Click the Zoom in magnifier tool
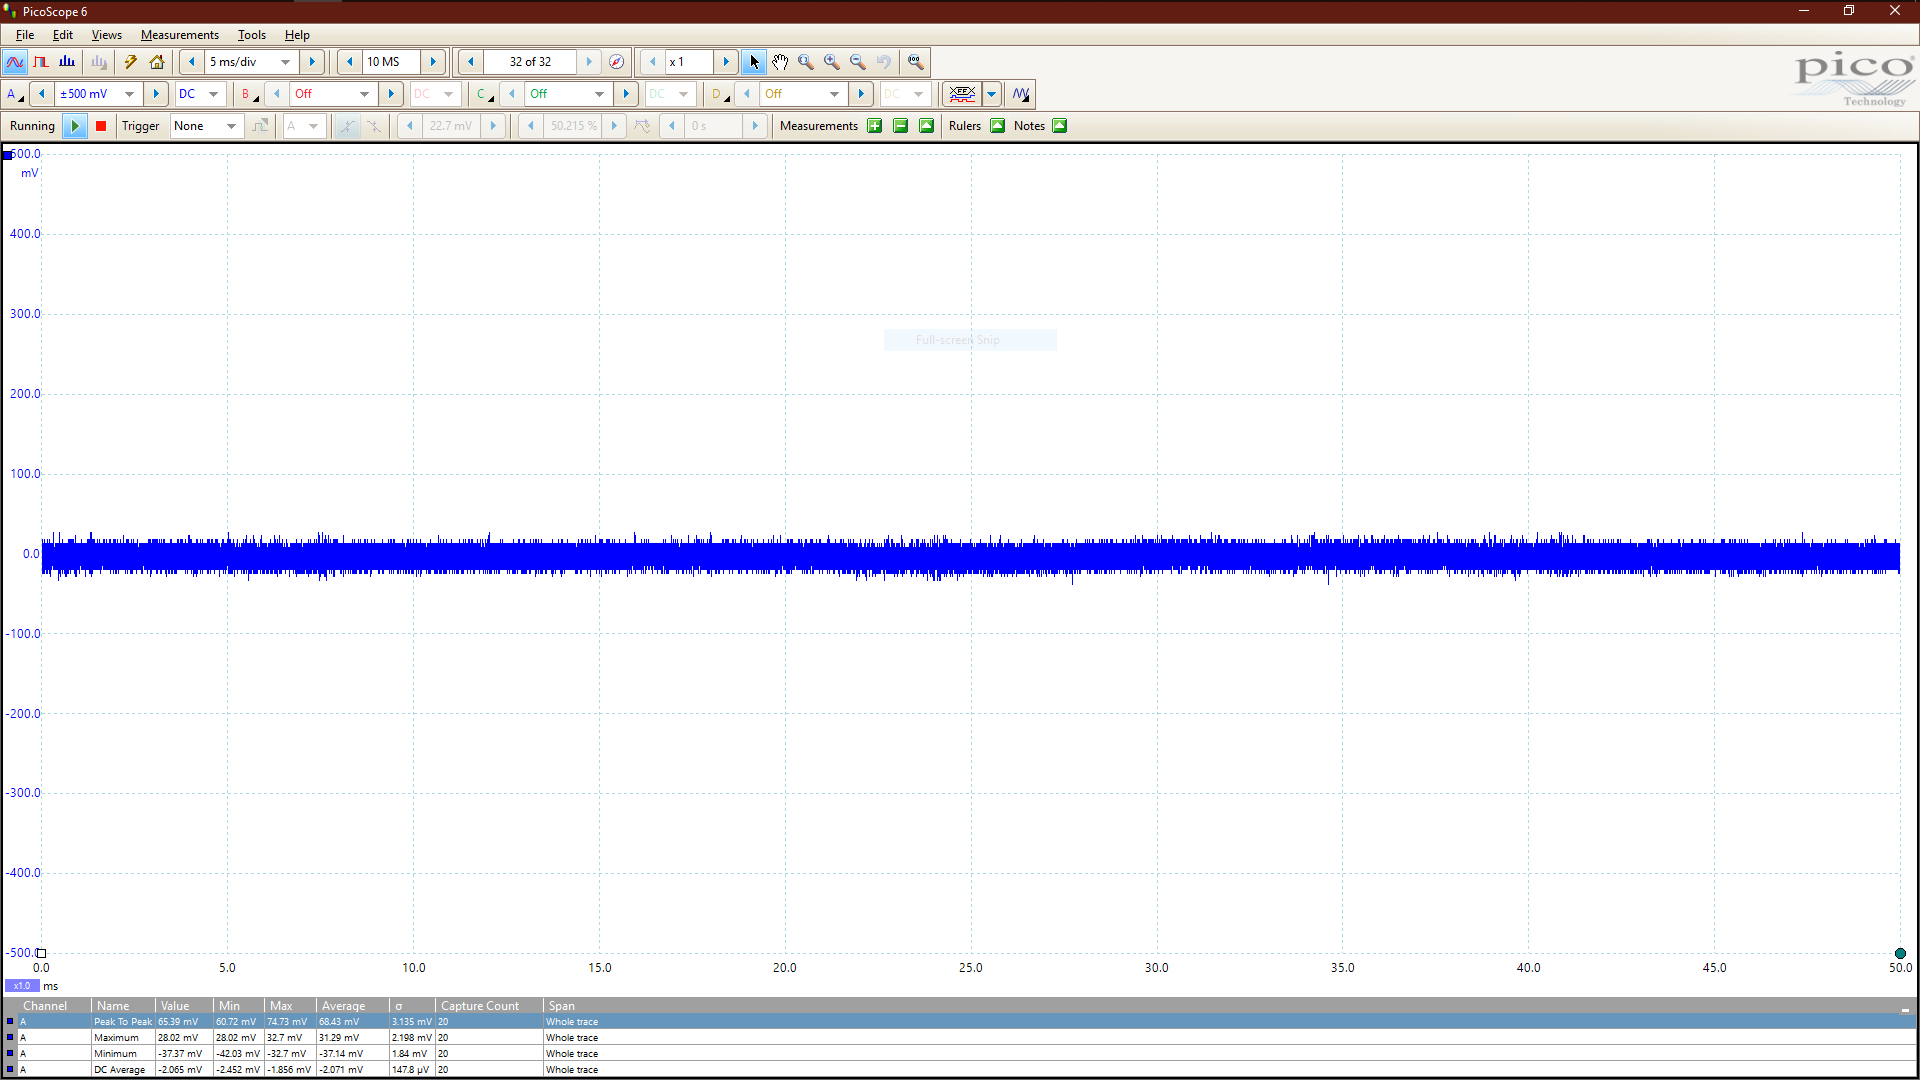 [x=832, y=62]
